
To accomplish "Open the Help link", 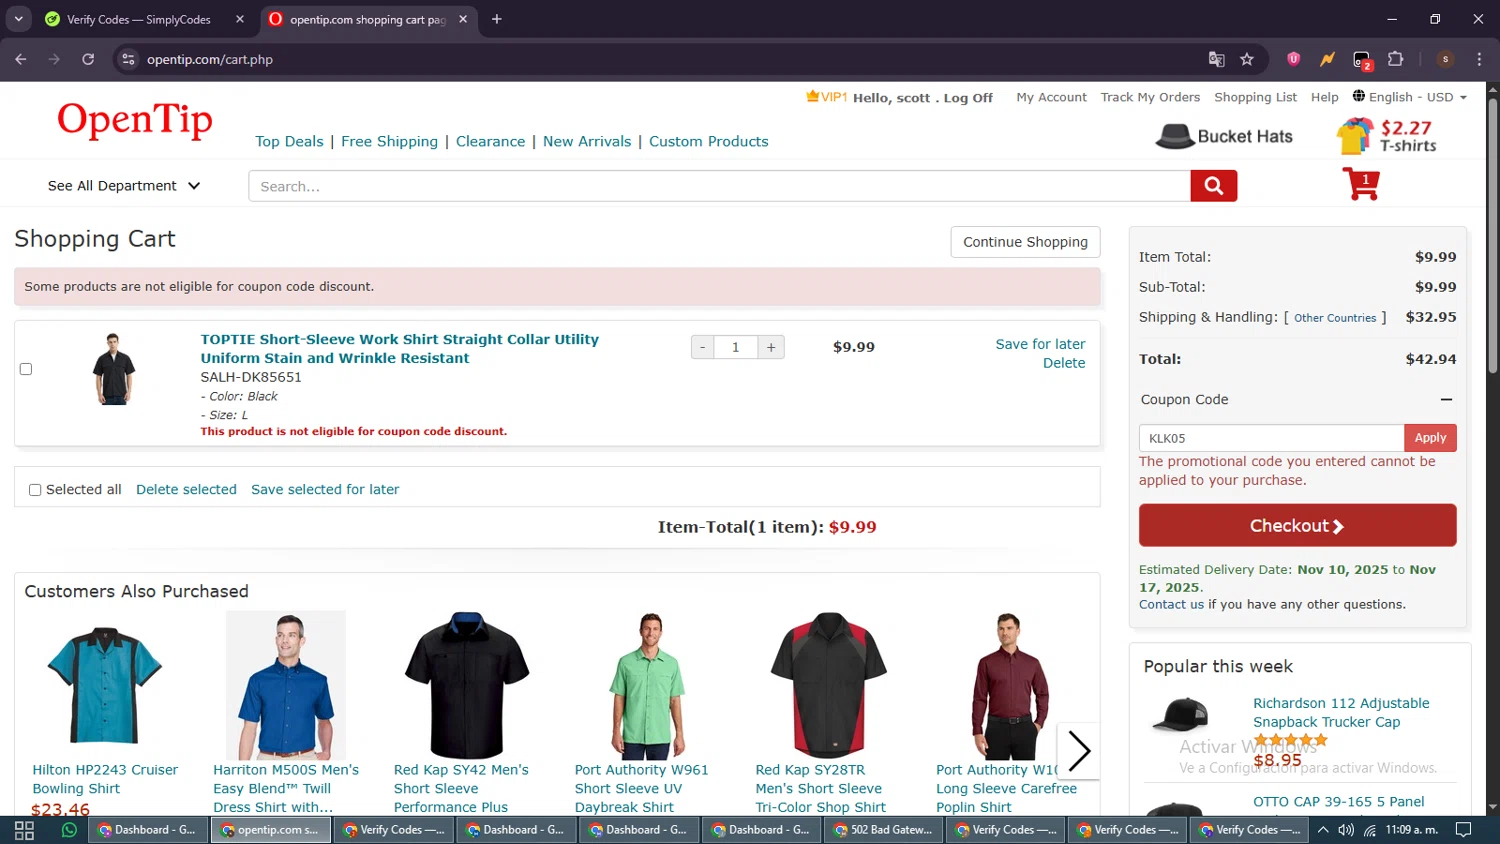I will coord(1324,97).
